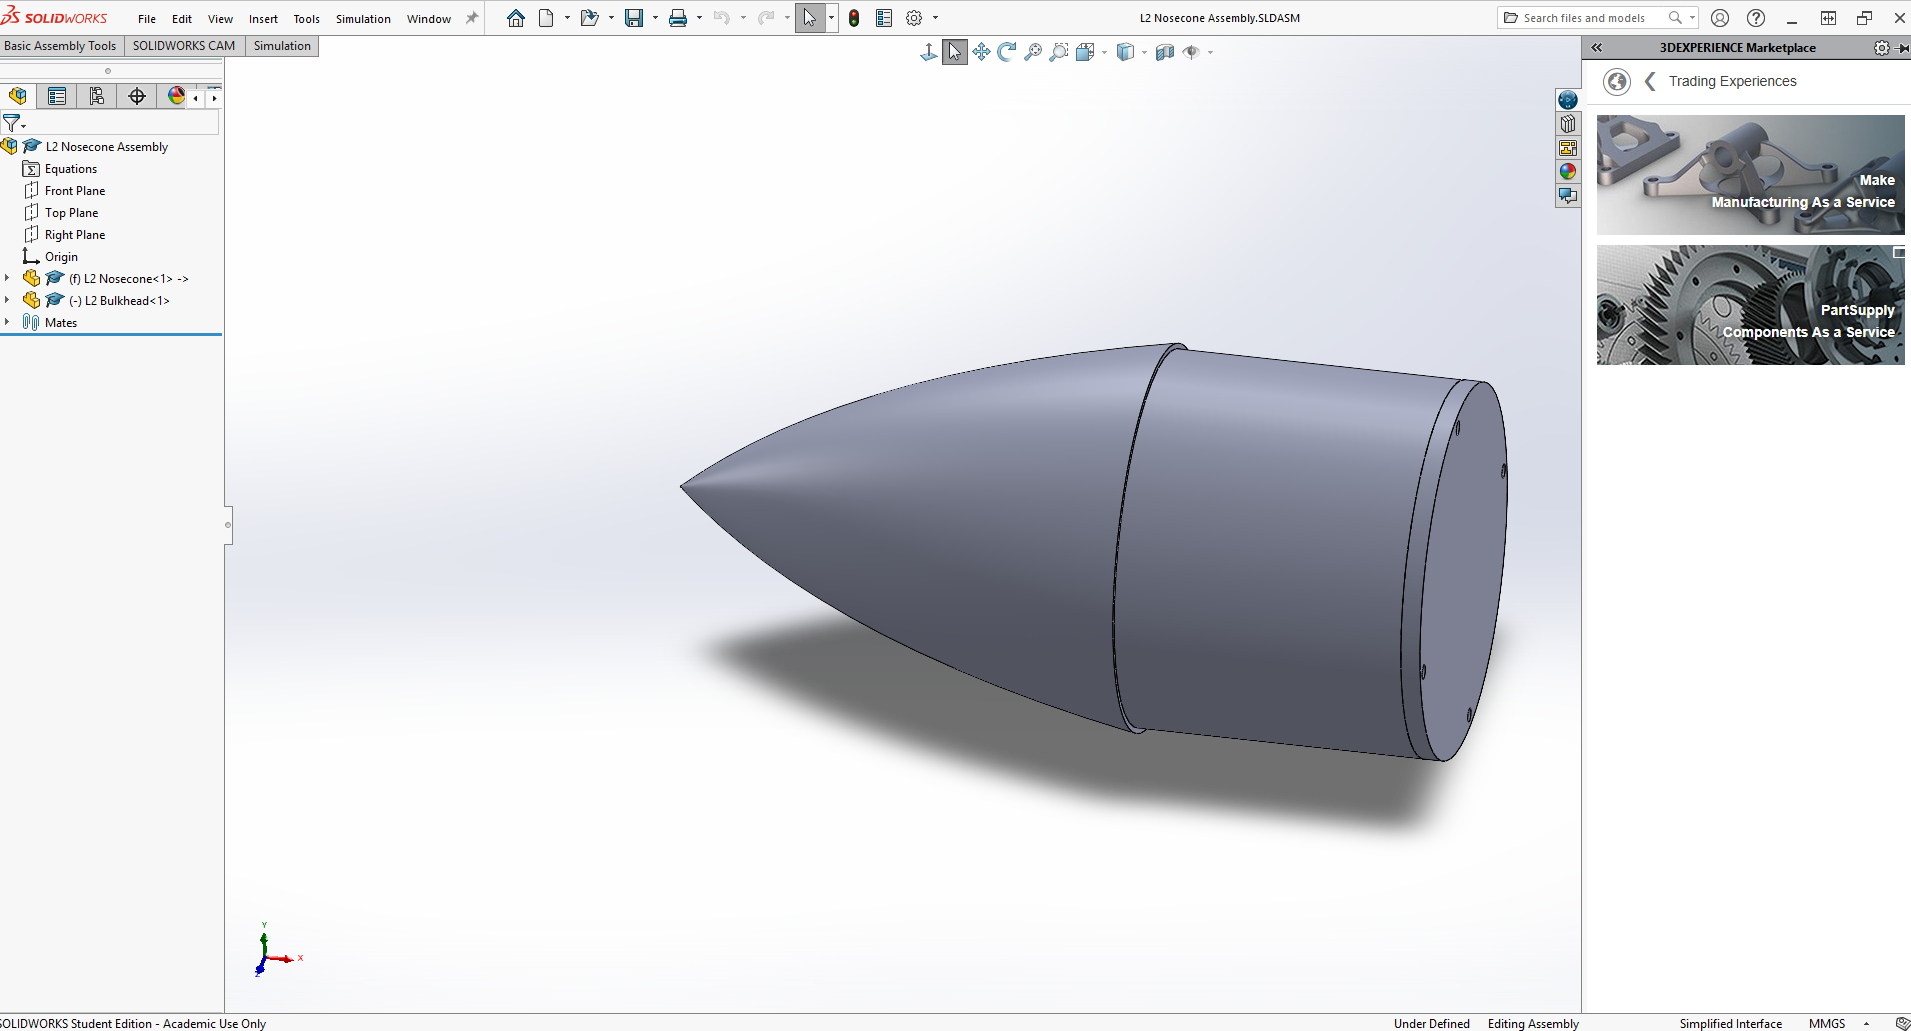Open the DimXpertManager crosshair tab
This screenshot has height=1031, width=1911.
click(x=137, y=96)
